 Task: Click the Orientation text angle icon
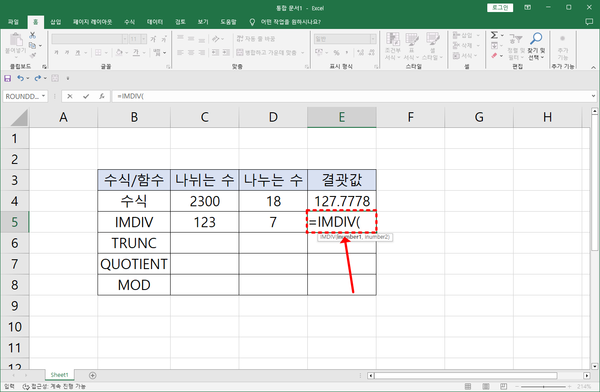pyautogui.click(x=215, y=39)
